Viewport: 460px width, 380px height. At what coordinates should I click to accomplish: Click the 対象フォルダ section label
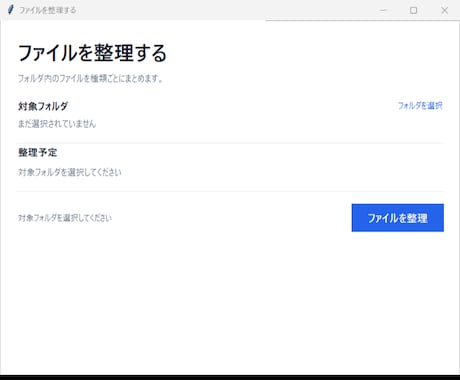(43, 106)
